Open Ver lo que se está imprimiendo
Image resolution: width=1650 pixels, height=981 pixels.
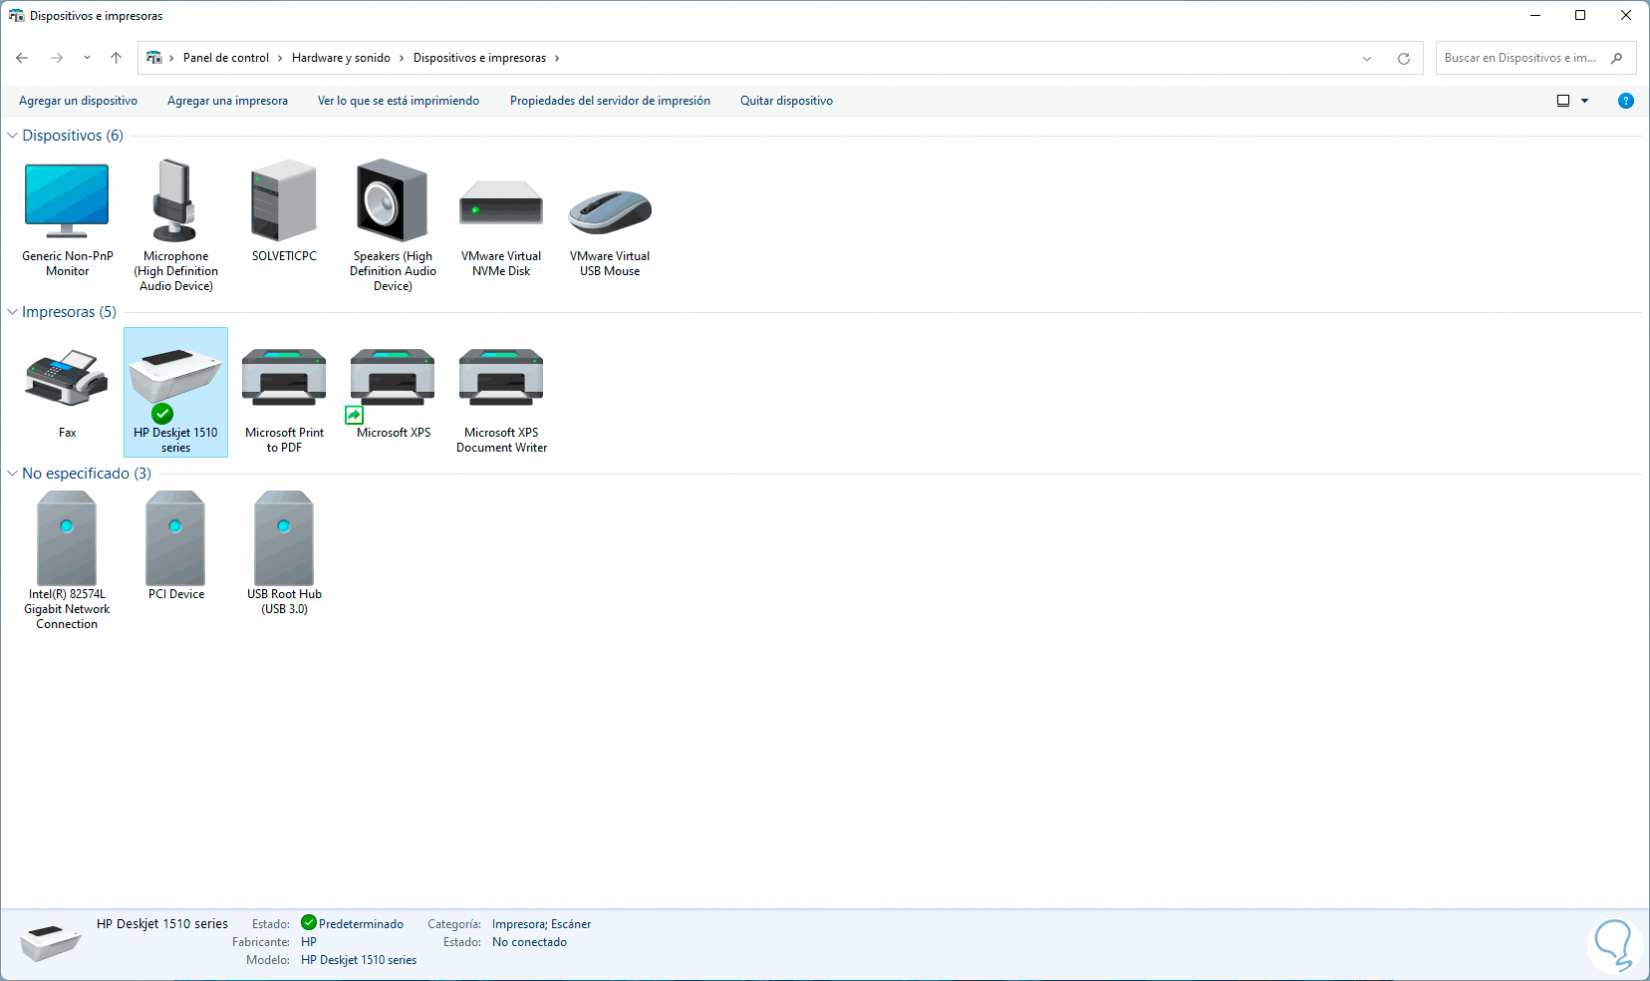coord(398,101)
